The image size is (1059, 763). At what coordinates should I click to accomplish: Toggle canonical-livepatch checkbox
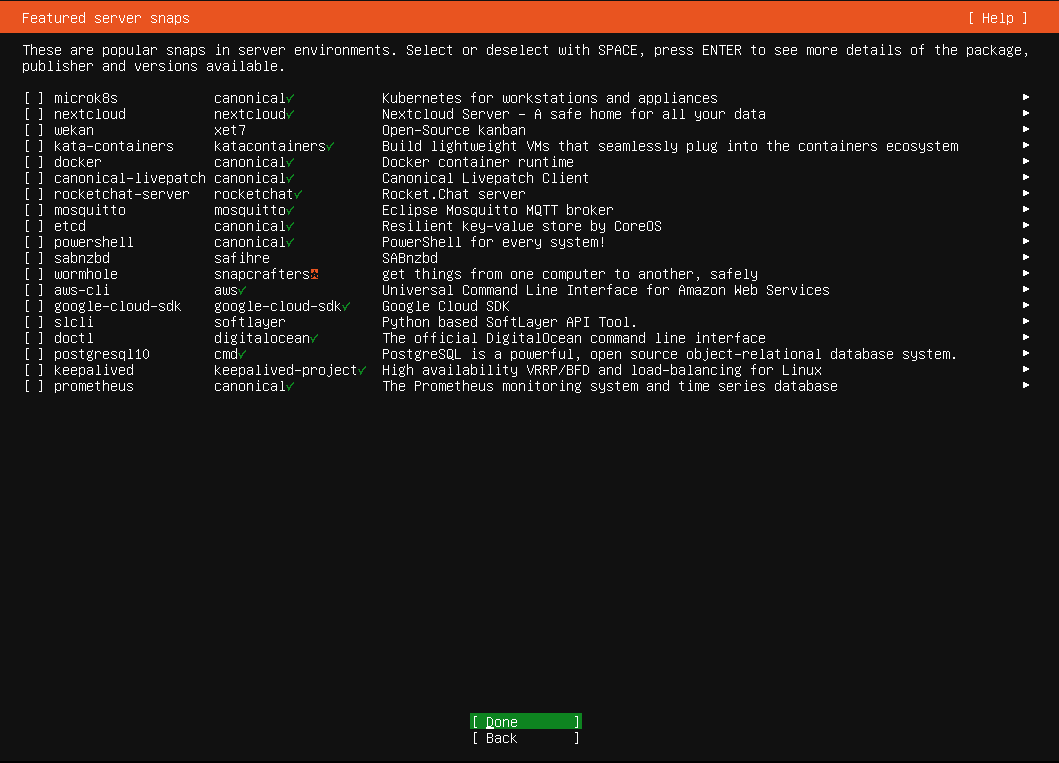[34, 178]
